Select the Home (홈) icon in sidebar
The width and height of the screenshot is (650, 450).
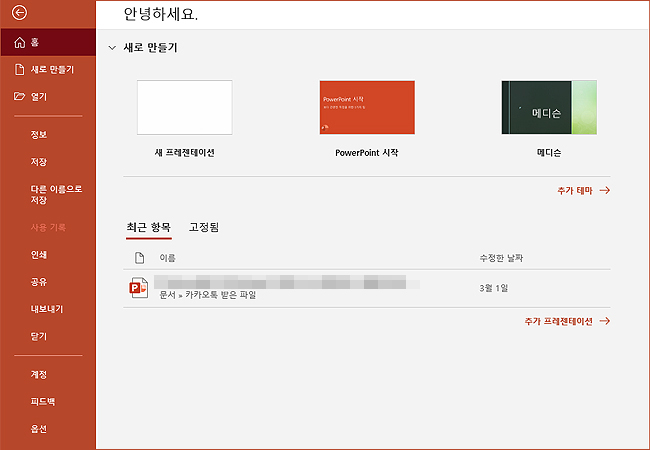tap(19, 42)
